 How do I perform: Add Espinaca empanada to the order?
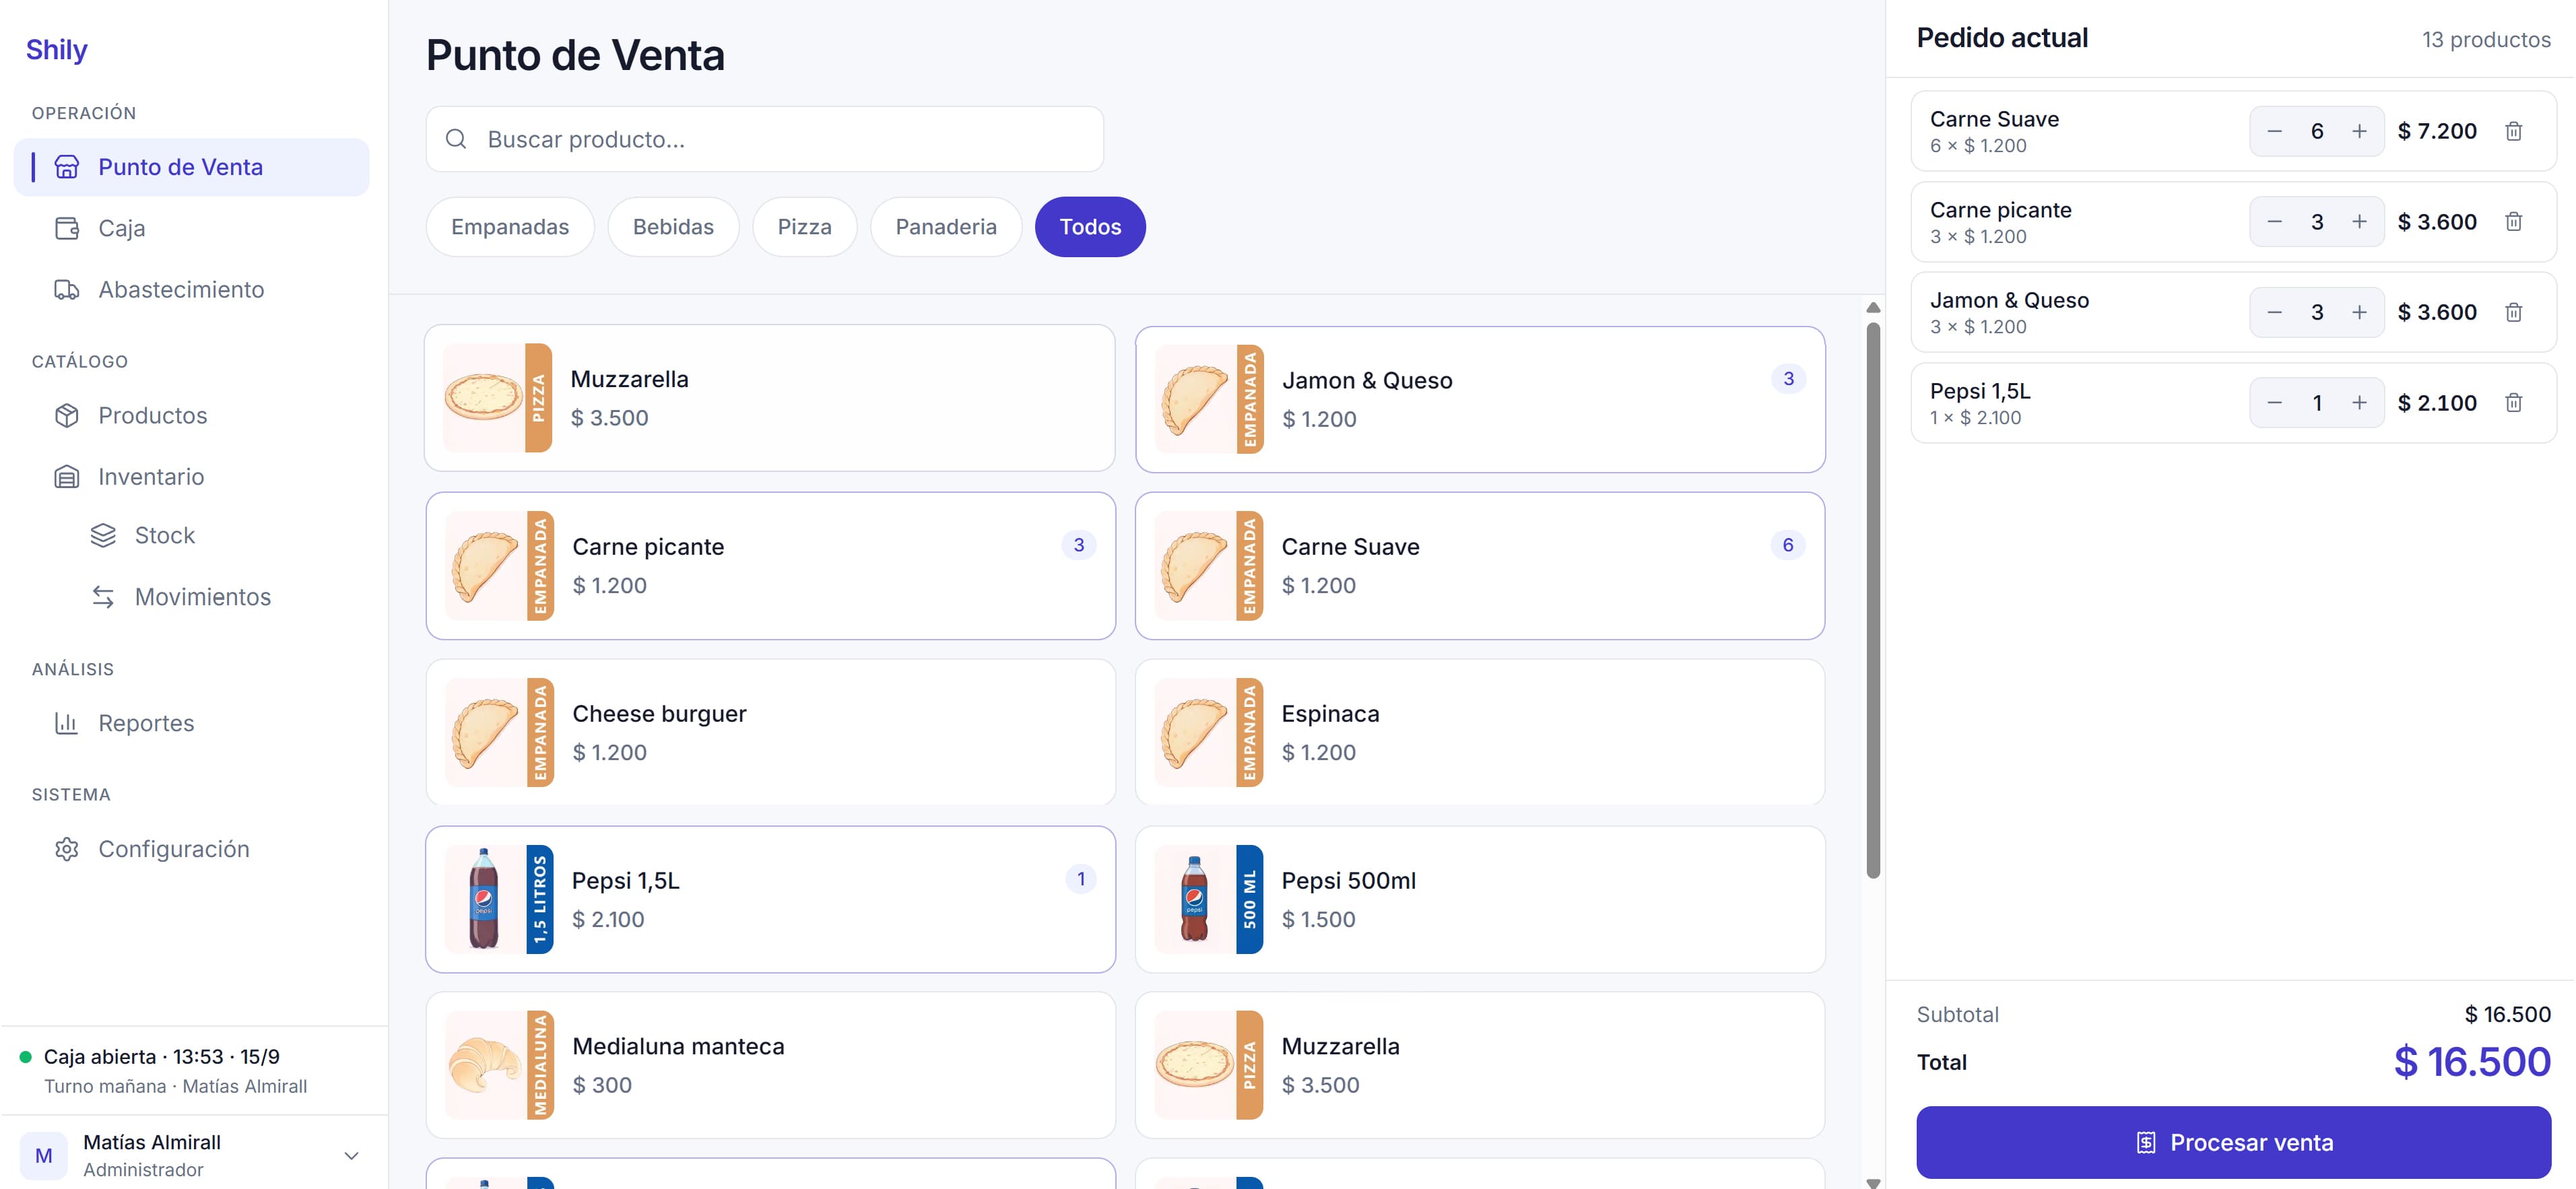coord(1479,732)
